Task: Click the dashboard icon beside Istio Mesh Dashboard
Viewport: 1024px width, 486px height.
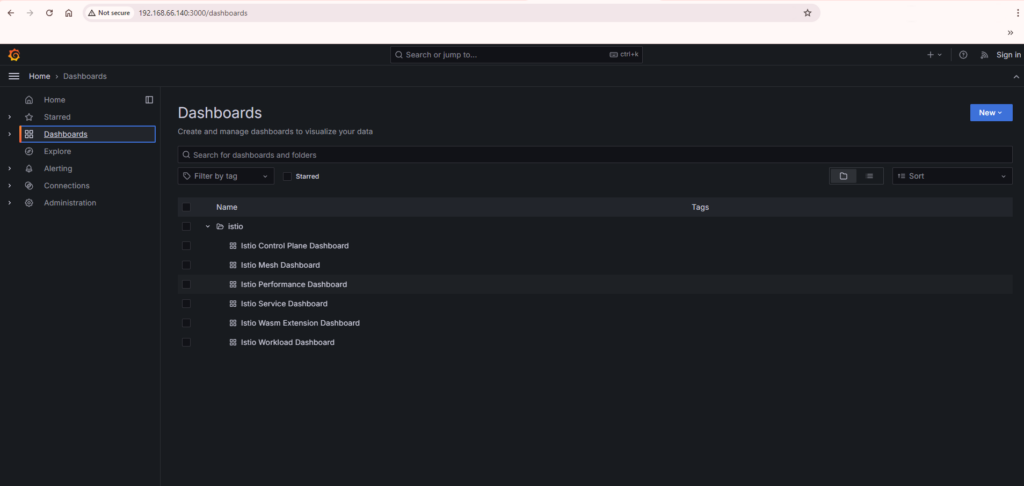Action: 233,265
